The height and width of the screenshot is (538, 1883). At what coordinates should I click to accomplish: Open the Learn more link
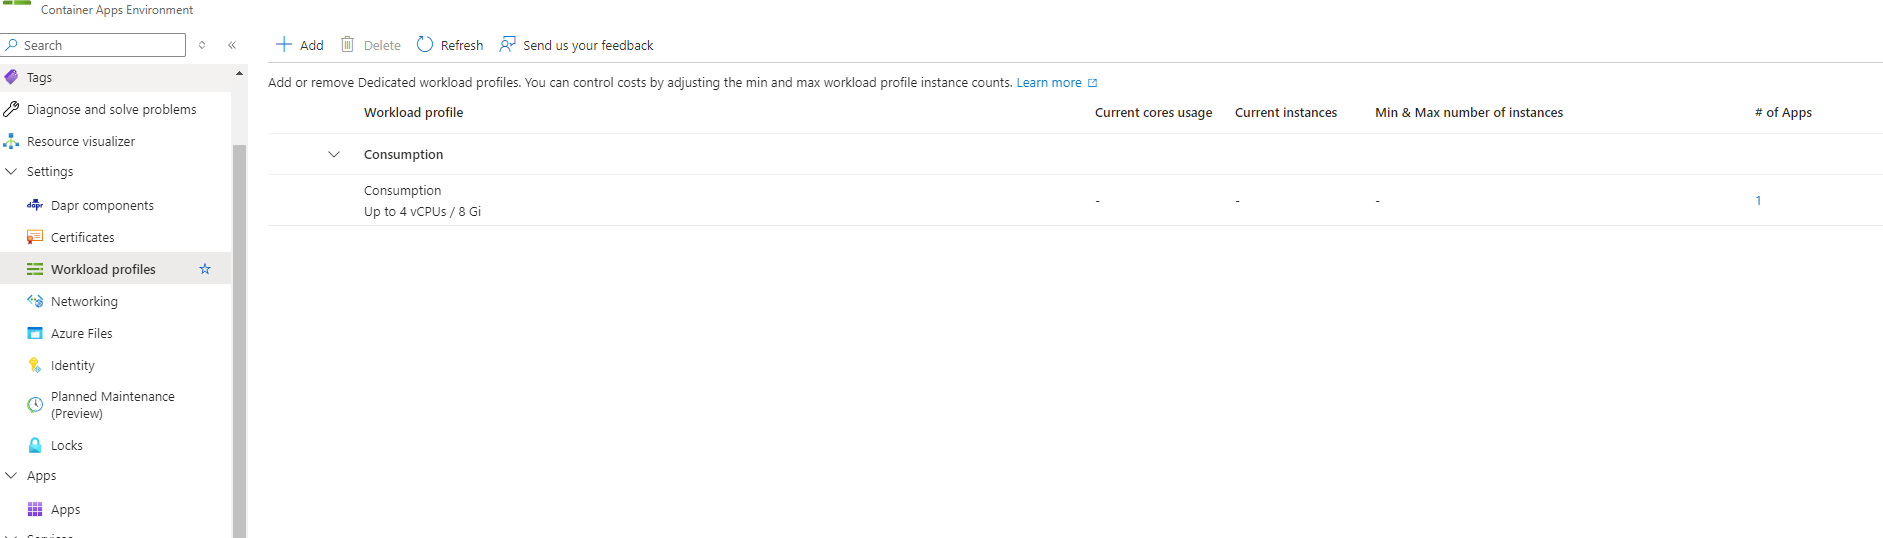pos(1049,83)
